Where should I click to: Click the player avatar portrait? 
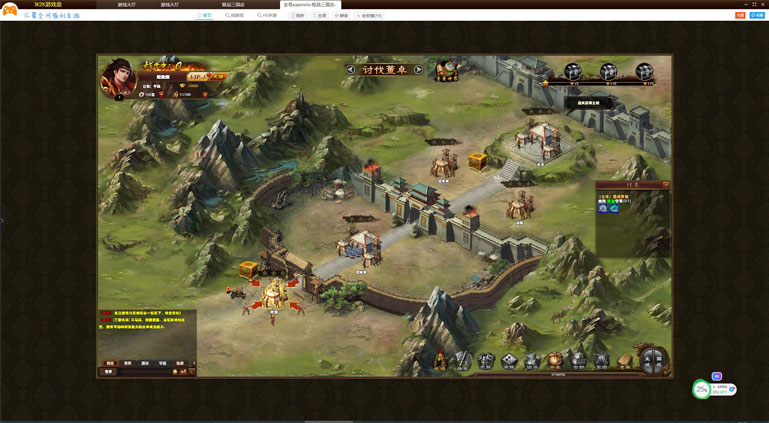tap(117, 80)
